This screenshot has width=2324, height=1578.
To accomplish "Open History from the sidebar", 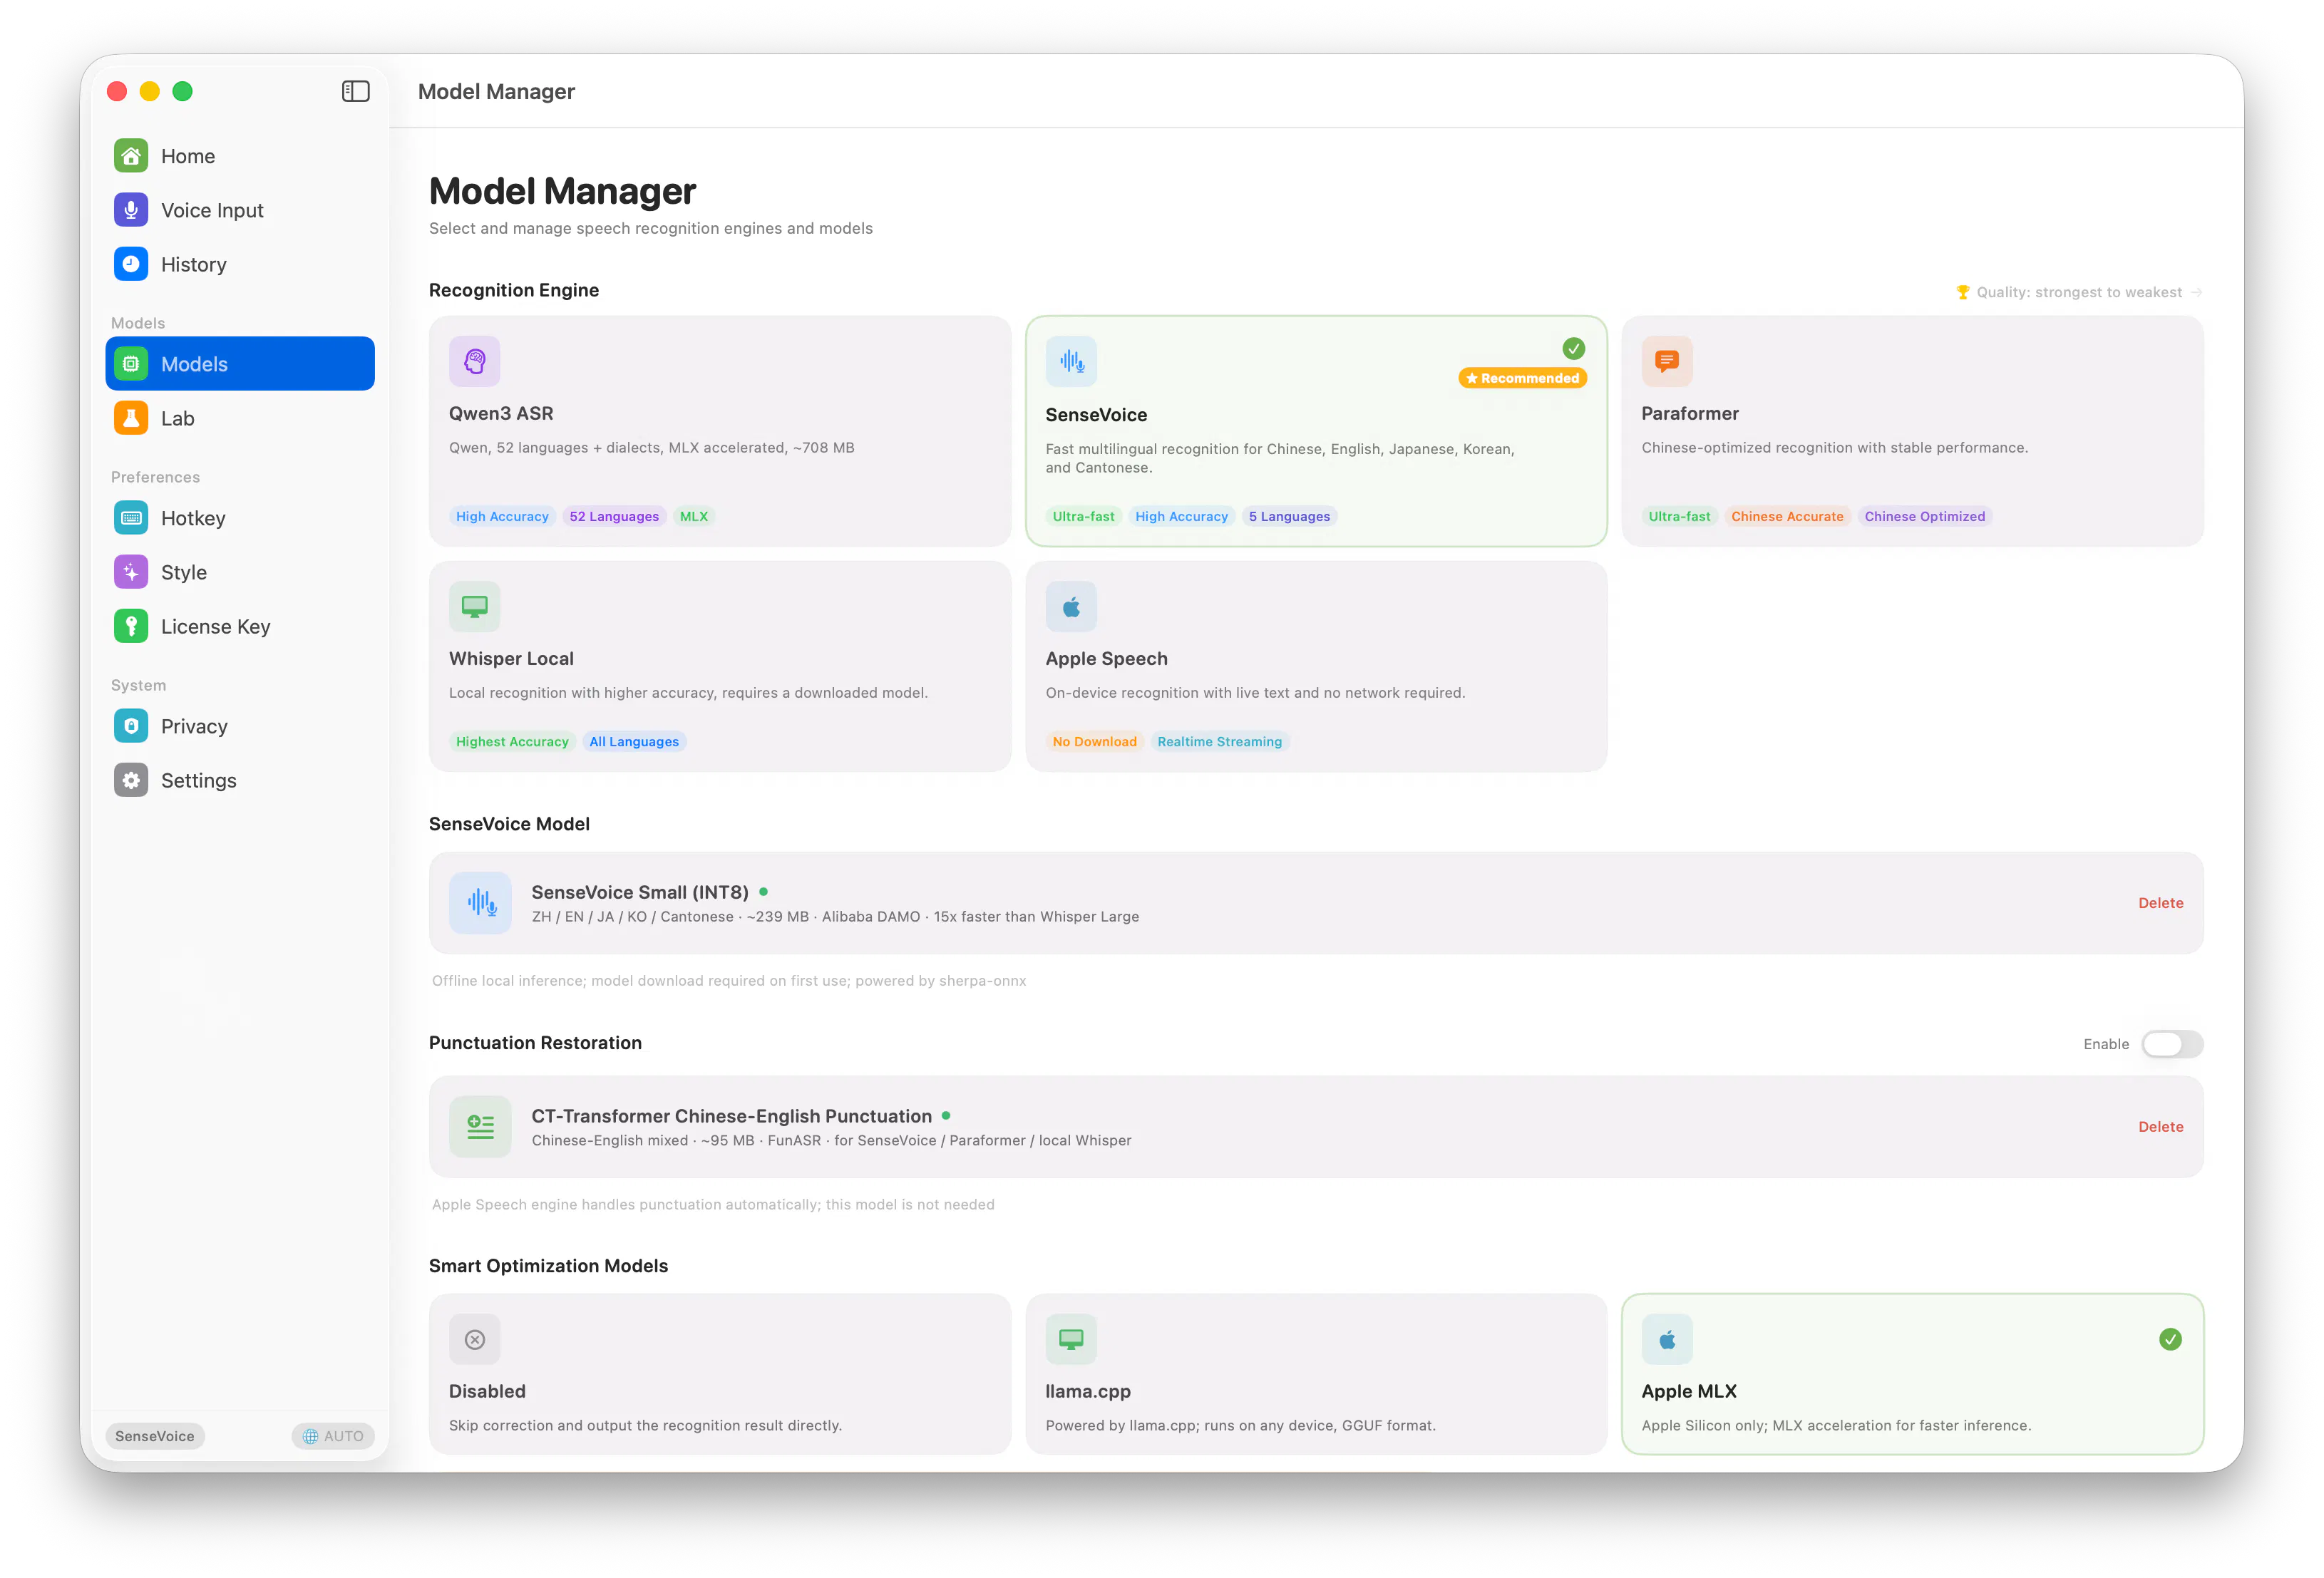I will pos(240,264).
